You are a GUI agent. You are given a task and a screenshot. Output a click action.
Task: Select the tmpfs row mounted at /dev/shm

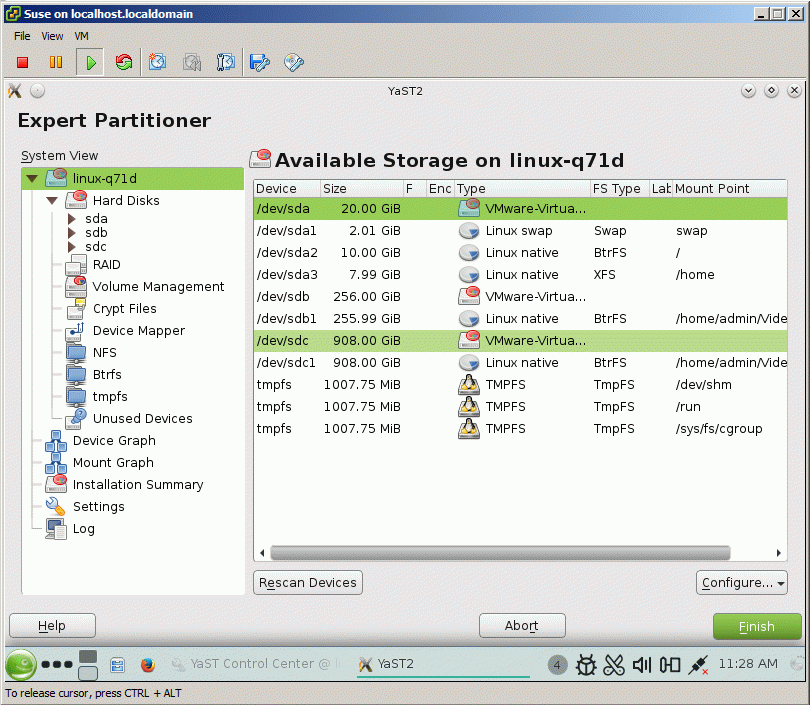point(520,385)
